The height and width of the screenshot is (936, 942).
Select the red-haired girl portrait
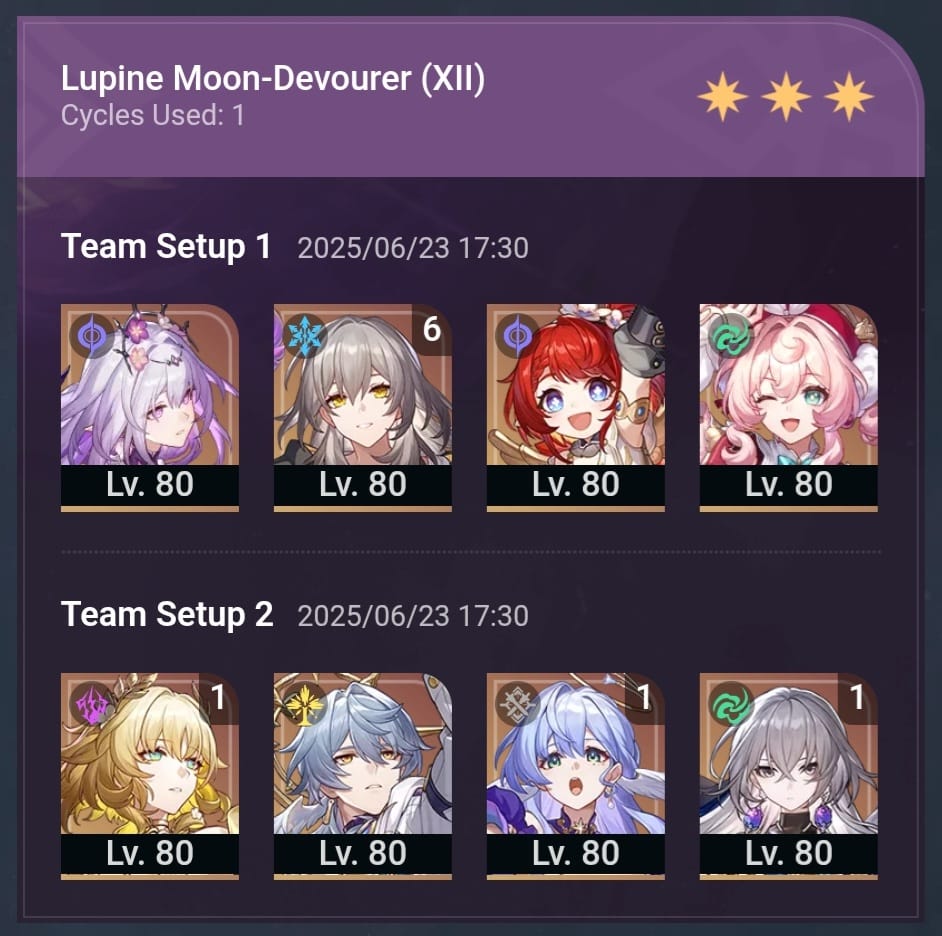tap(576, 407)
